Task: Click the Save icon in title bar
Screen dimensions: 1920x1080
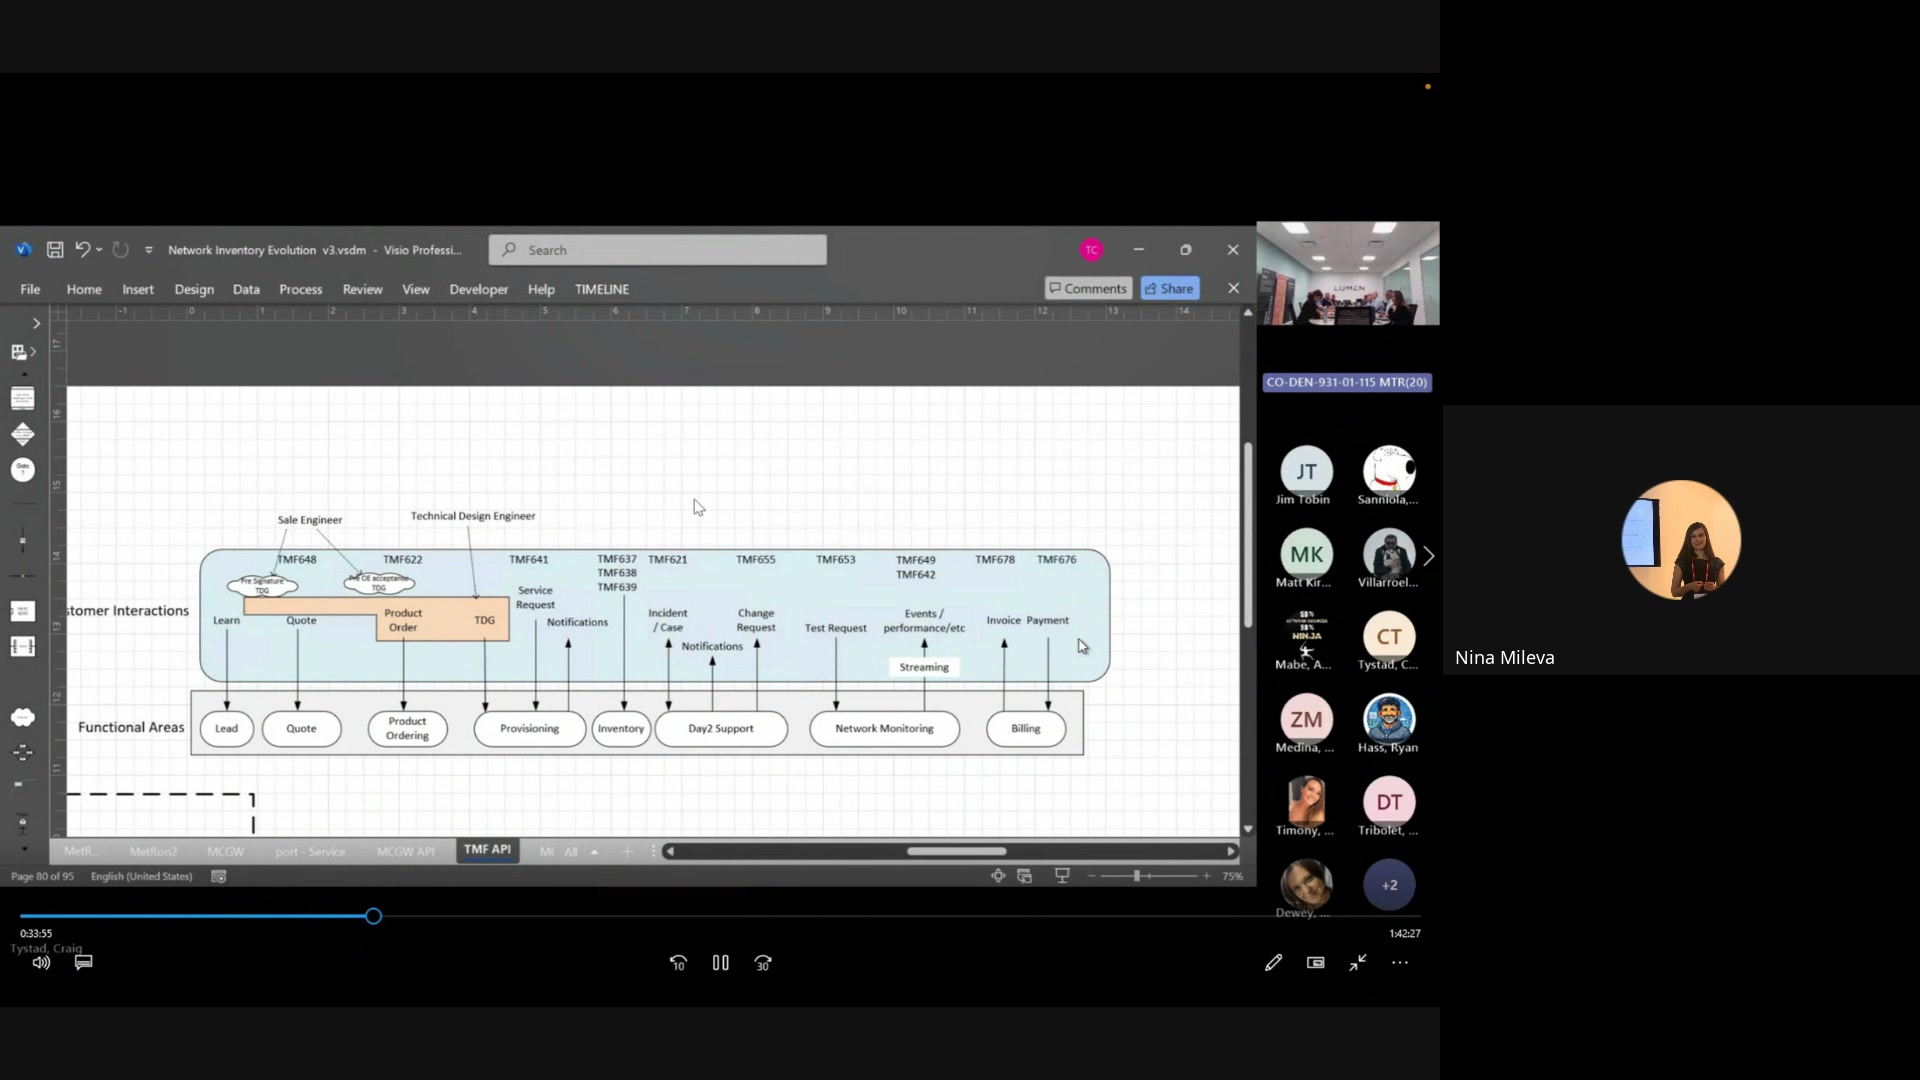Action: [55, 250]
